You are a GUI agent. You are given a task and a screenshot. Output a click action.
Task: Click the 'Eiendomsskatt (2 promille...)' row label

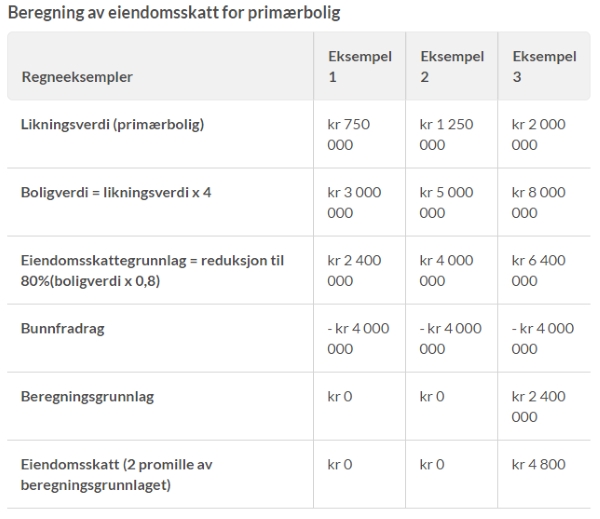[117, 475]
